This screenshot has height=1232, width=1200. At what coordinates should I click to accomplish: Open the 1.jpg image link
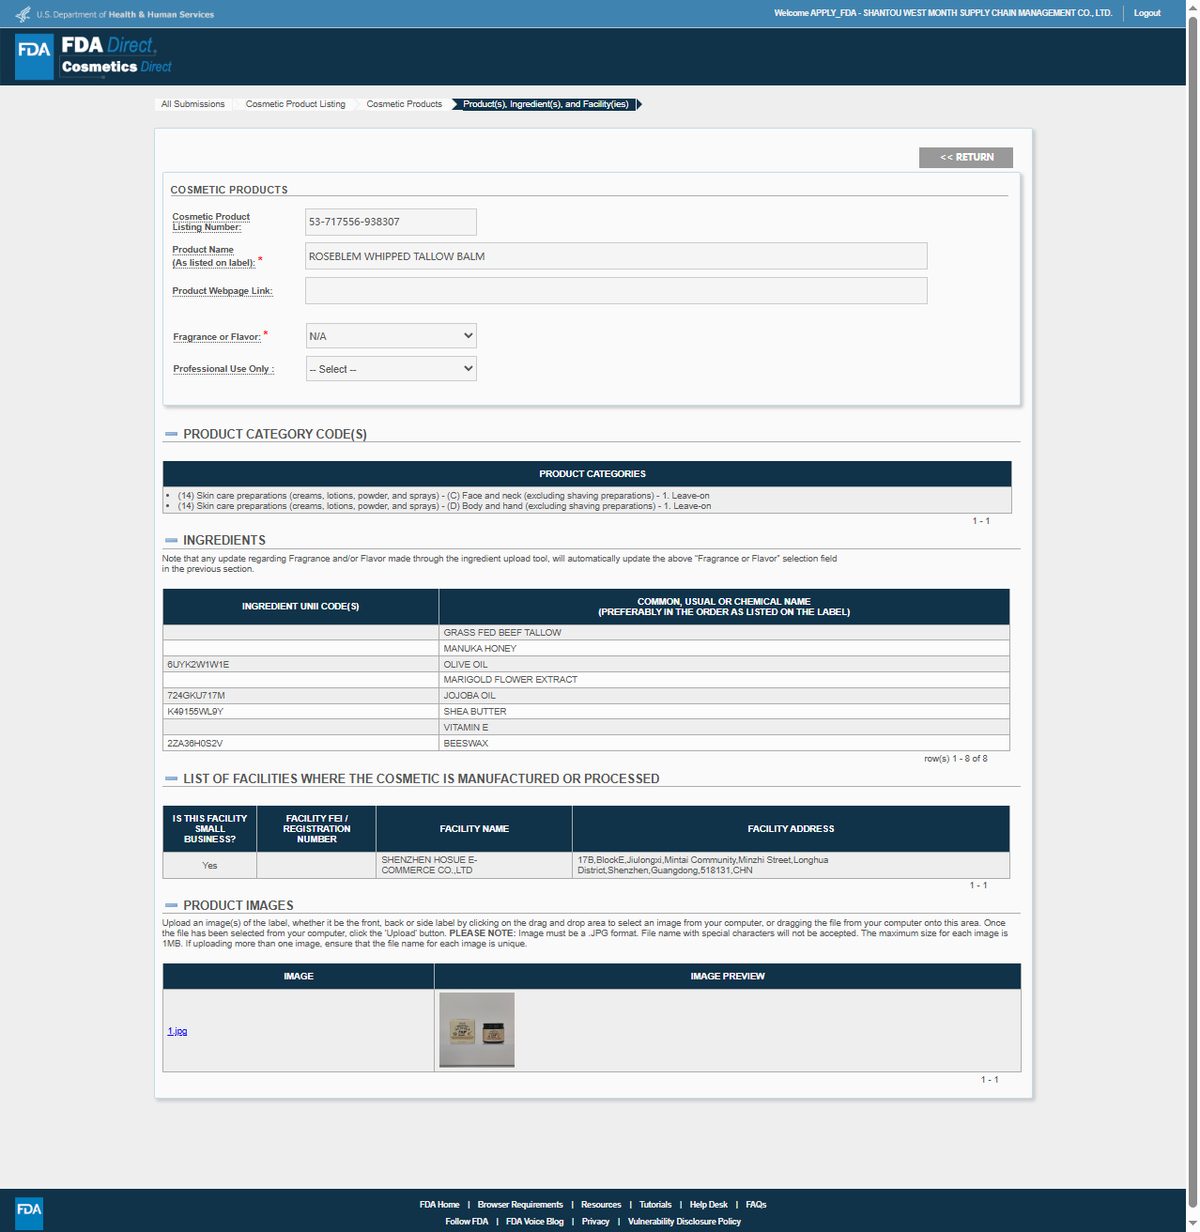(x=177, y=1031)
